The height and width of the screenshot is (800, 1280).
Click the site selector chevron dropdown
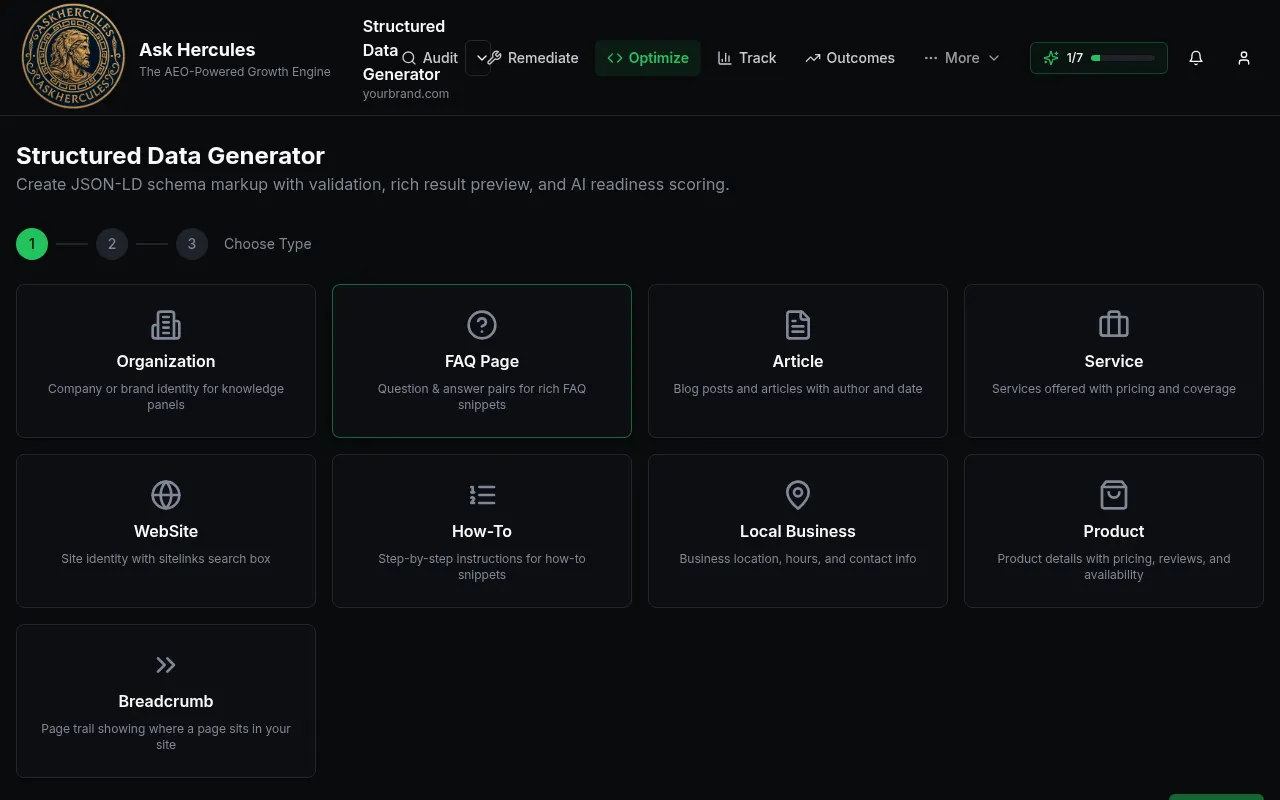pyautogui.click(x=479, y=58)
